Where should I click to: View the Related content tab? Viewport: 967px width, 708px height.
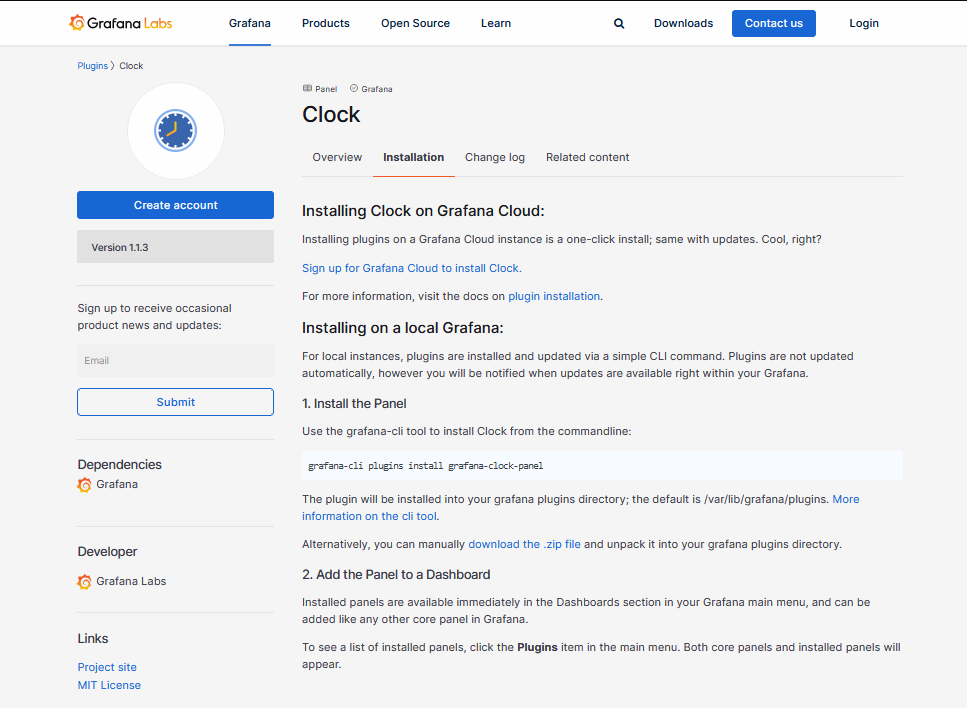587,157
